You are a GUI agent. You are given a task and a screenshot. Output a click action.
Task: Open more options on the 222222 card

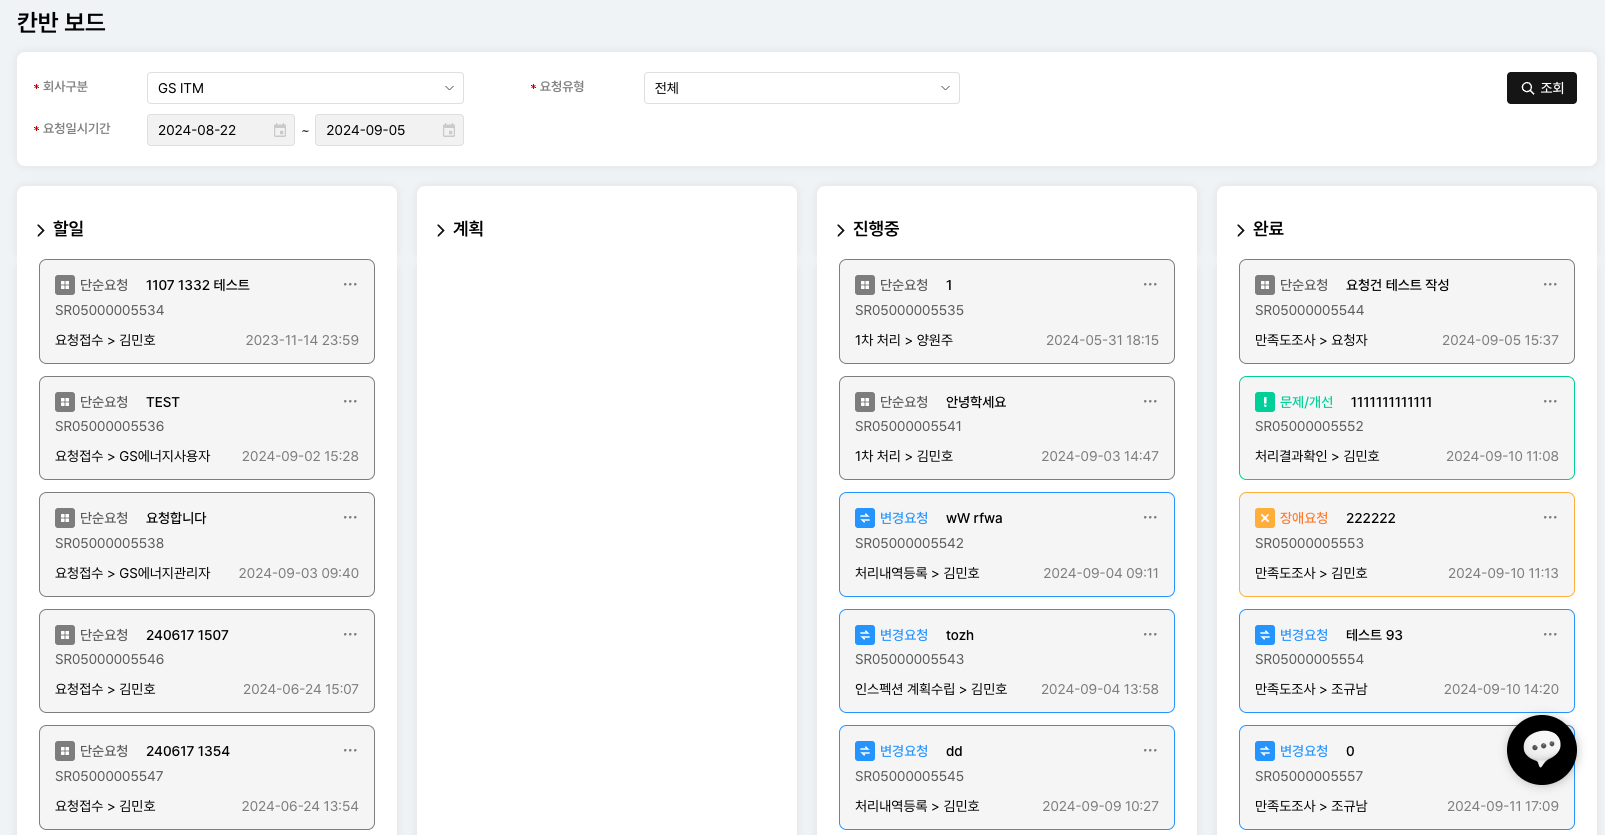pyautogui.click(x=1549, y=517)
